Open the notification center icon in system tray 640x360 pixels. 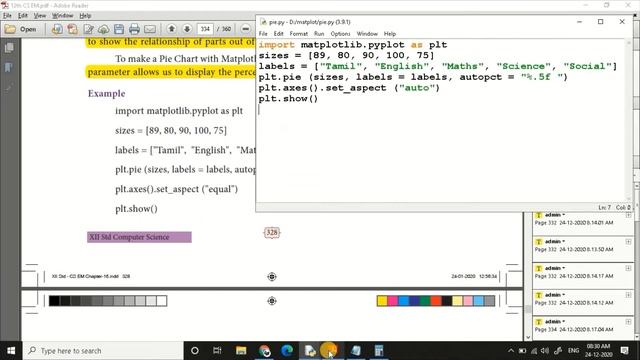tap(624, 351)
